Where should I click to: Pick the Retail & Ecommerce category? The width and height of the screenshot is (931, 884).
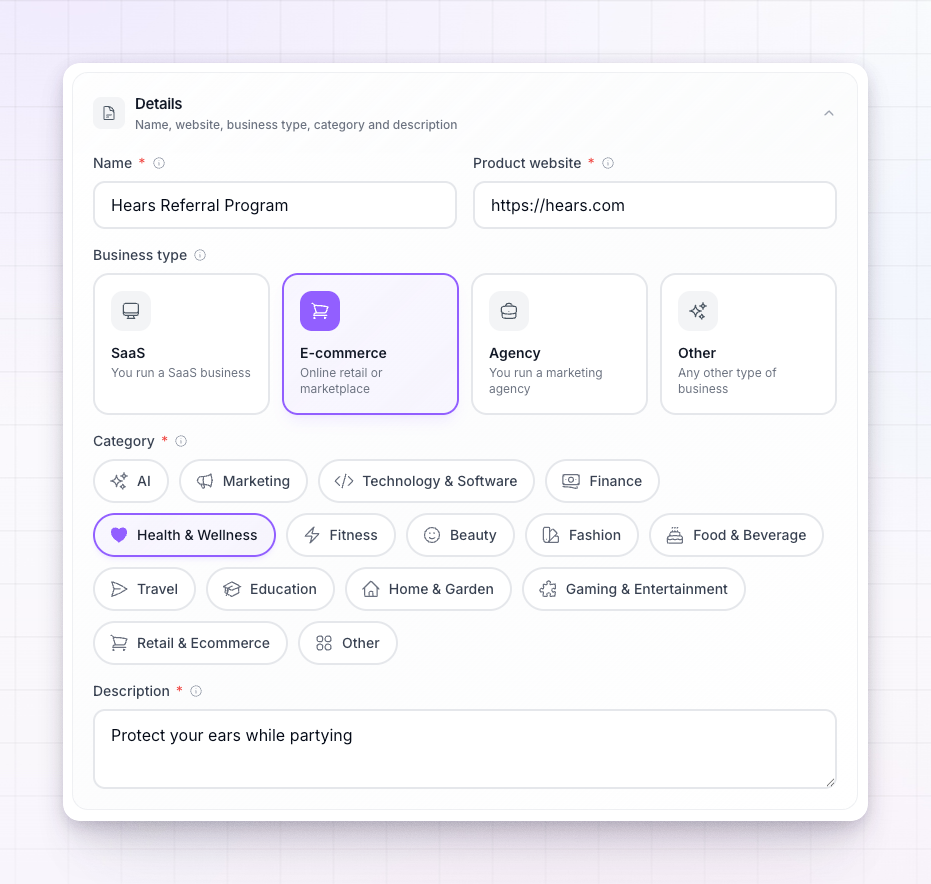pos(190,643)
